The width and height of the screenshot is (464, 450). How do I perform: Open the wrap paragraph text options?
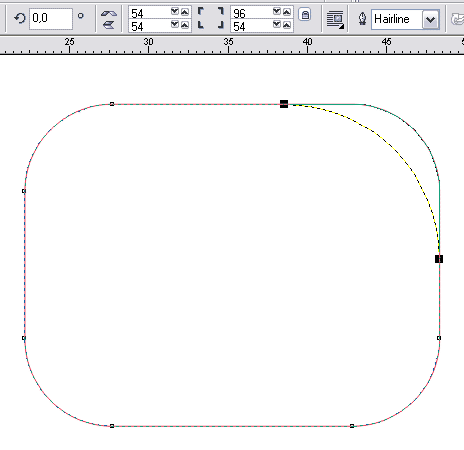tap(335, 20)
